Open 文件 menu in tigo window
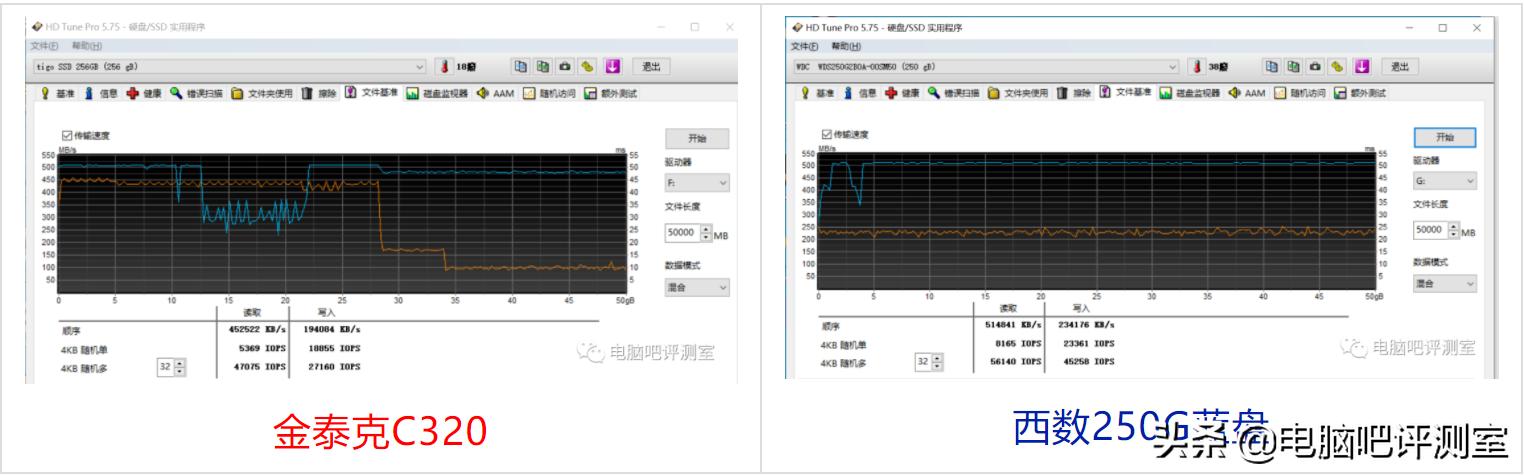Viewport: 1524px width, 476px height. tap(44, 47)
